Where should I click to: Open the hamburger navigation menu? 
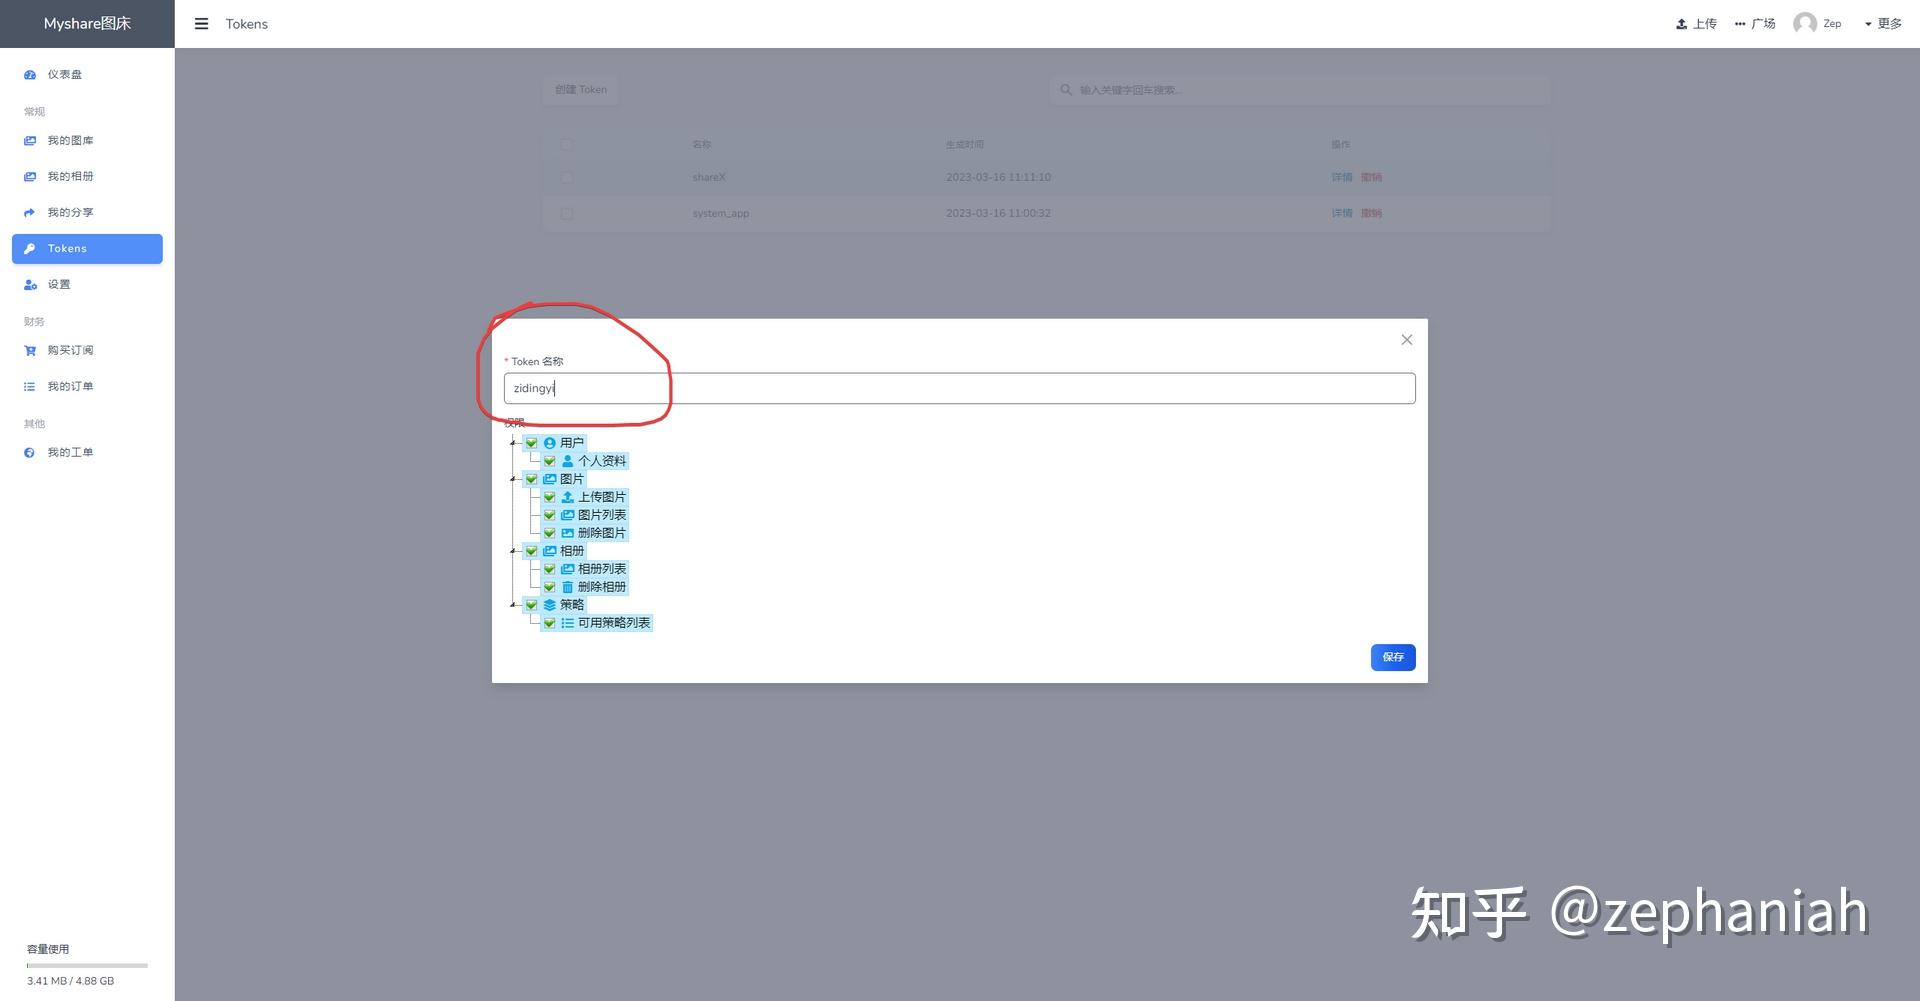[x=201, y=23]
